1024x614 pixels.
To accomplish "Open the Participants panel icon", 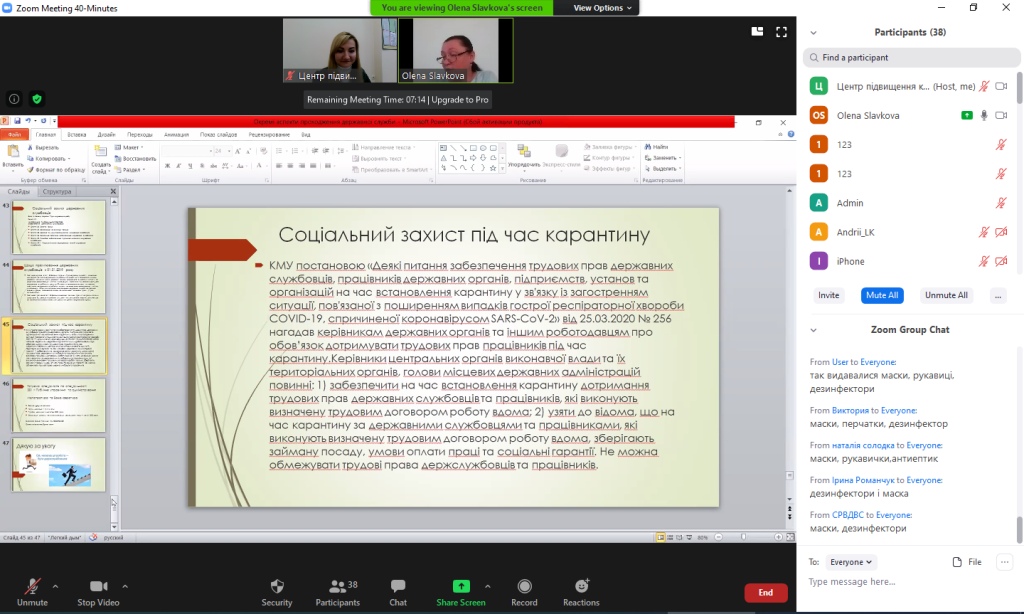I will (x=338, y=587).
